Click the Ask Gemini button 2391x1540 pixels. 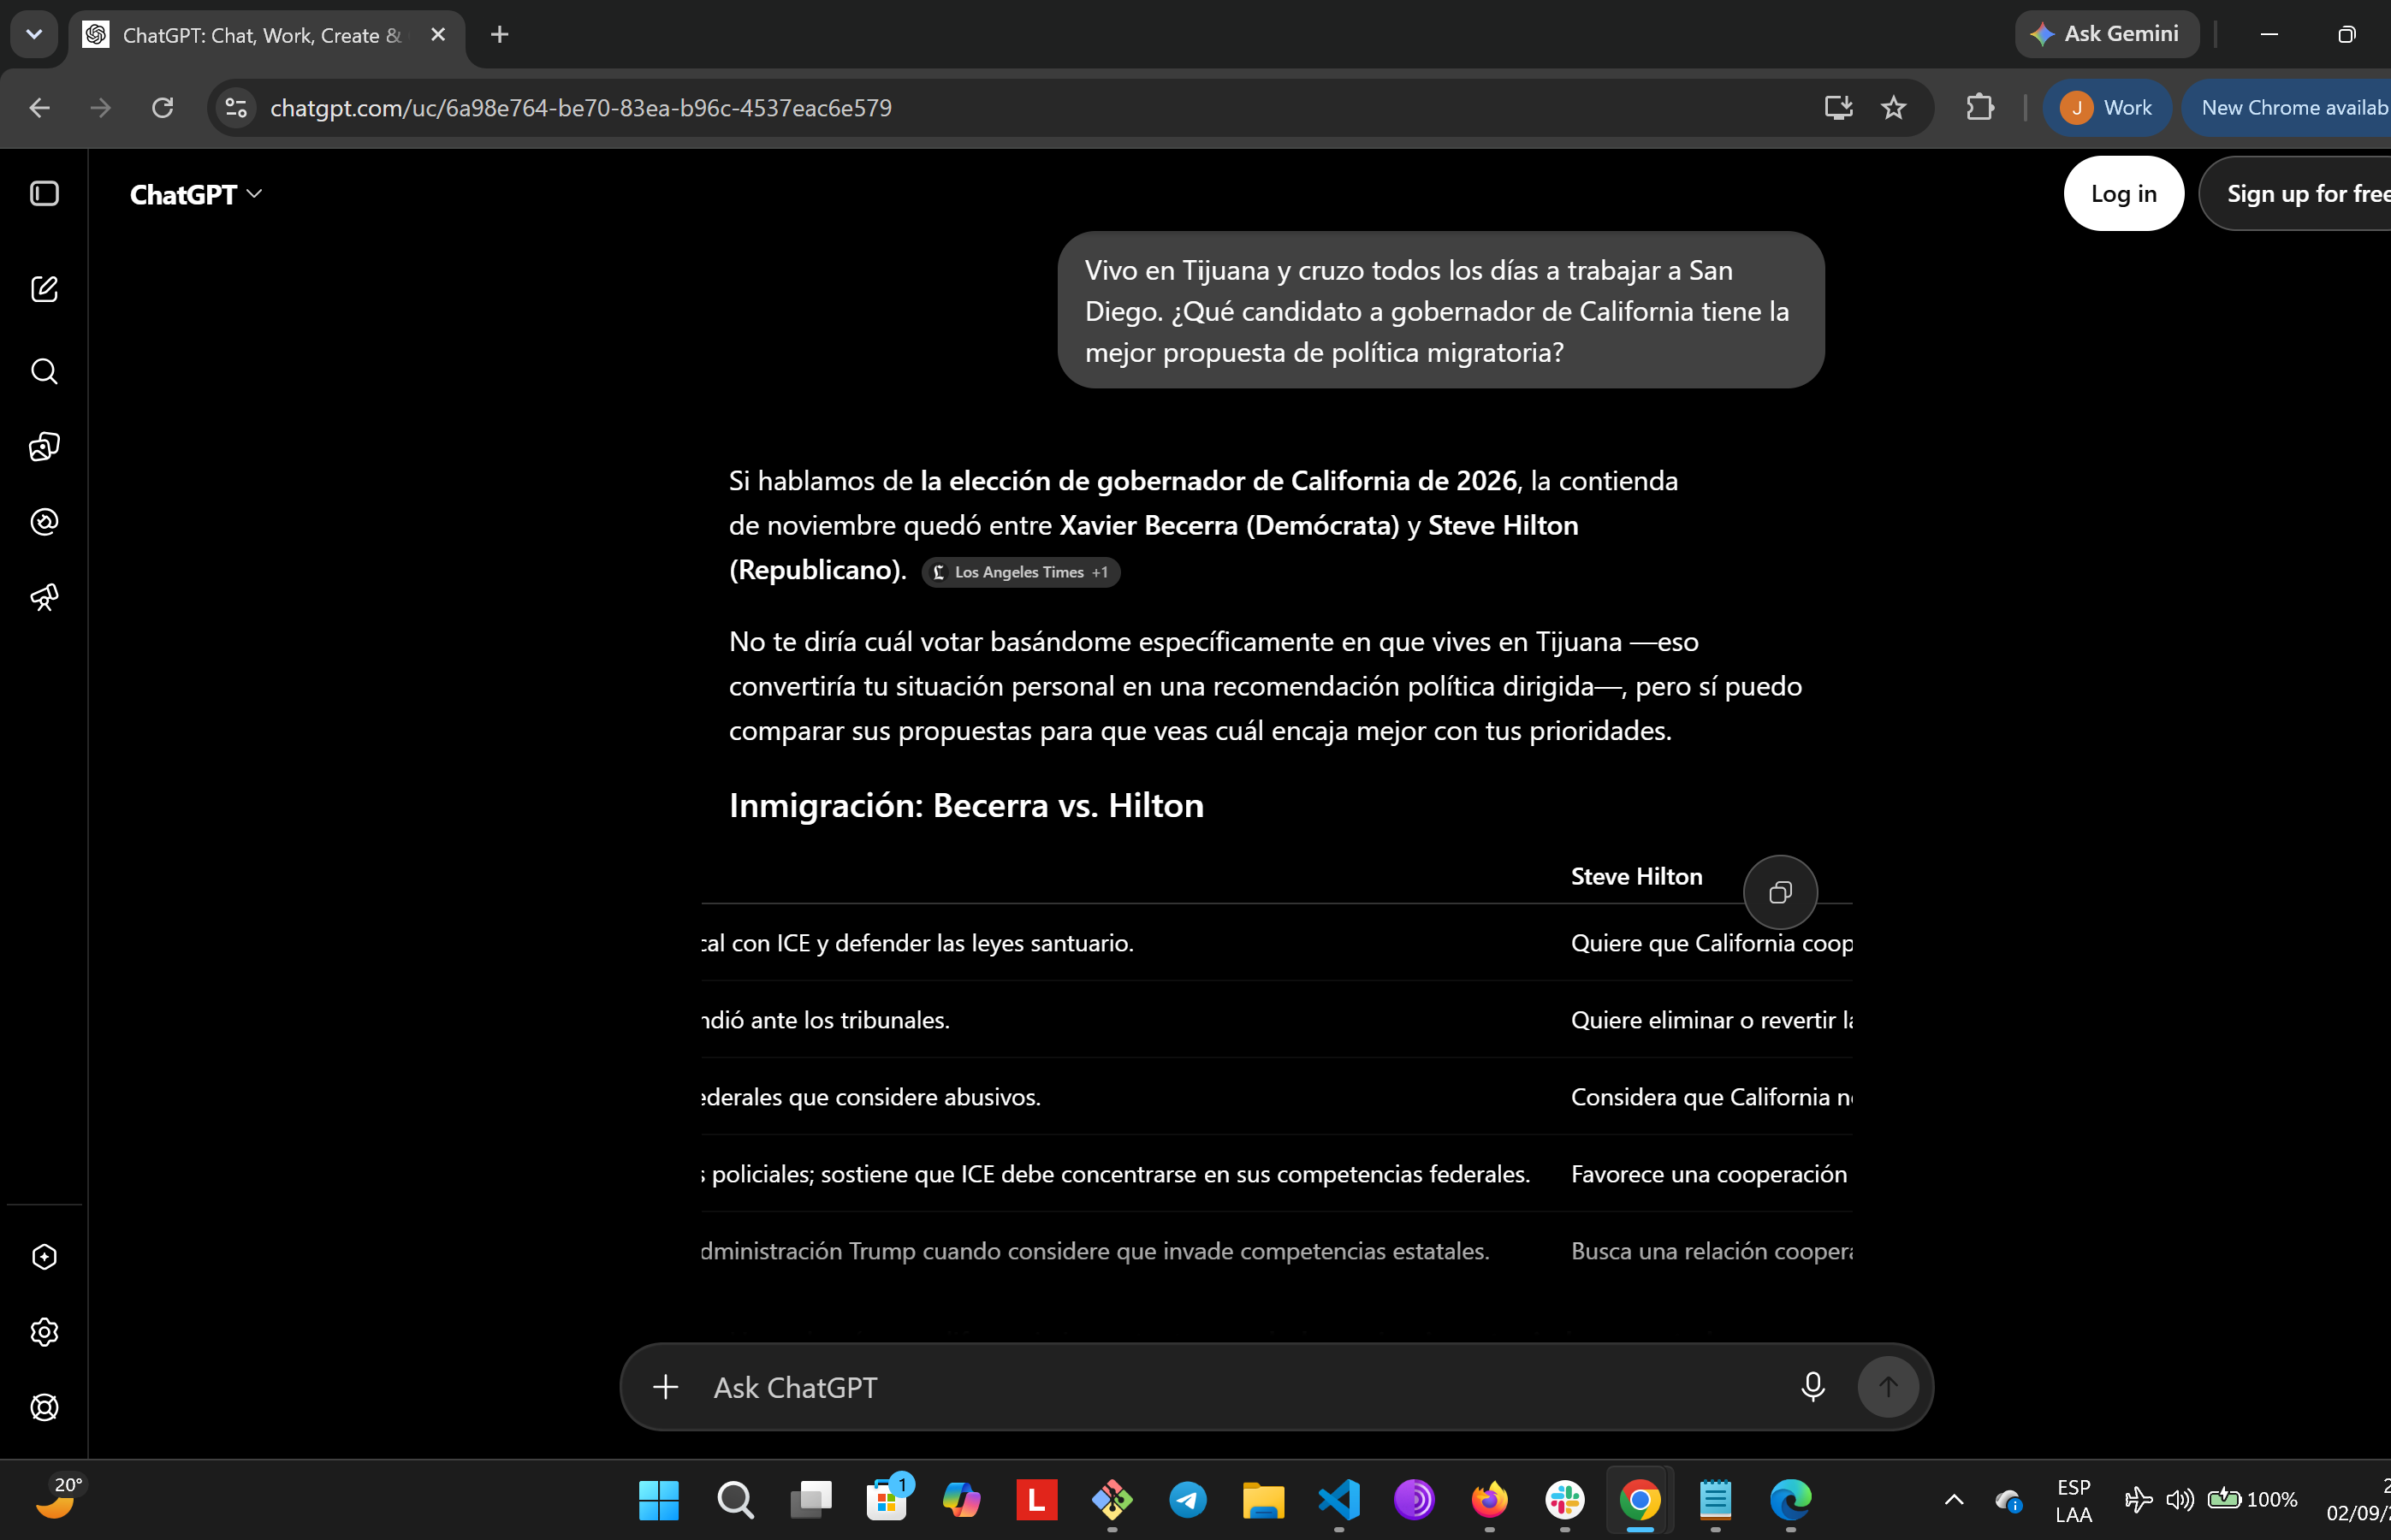point(2107,34)
